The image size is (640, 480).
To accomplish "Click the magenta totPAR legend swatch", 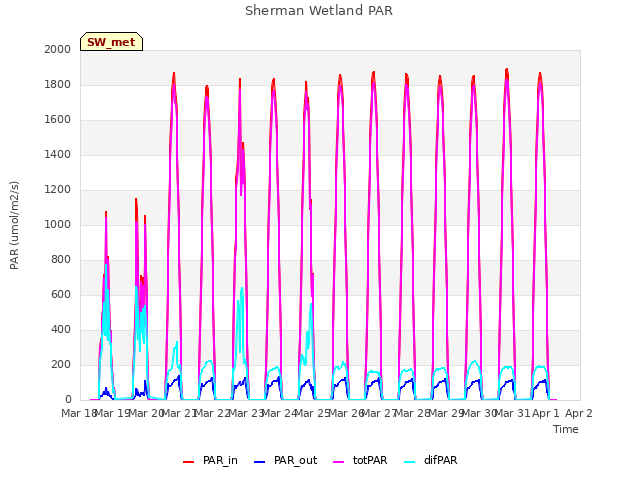I will coord(339,462).
